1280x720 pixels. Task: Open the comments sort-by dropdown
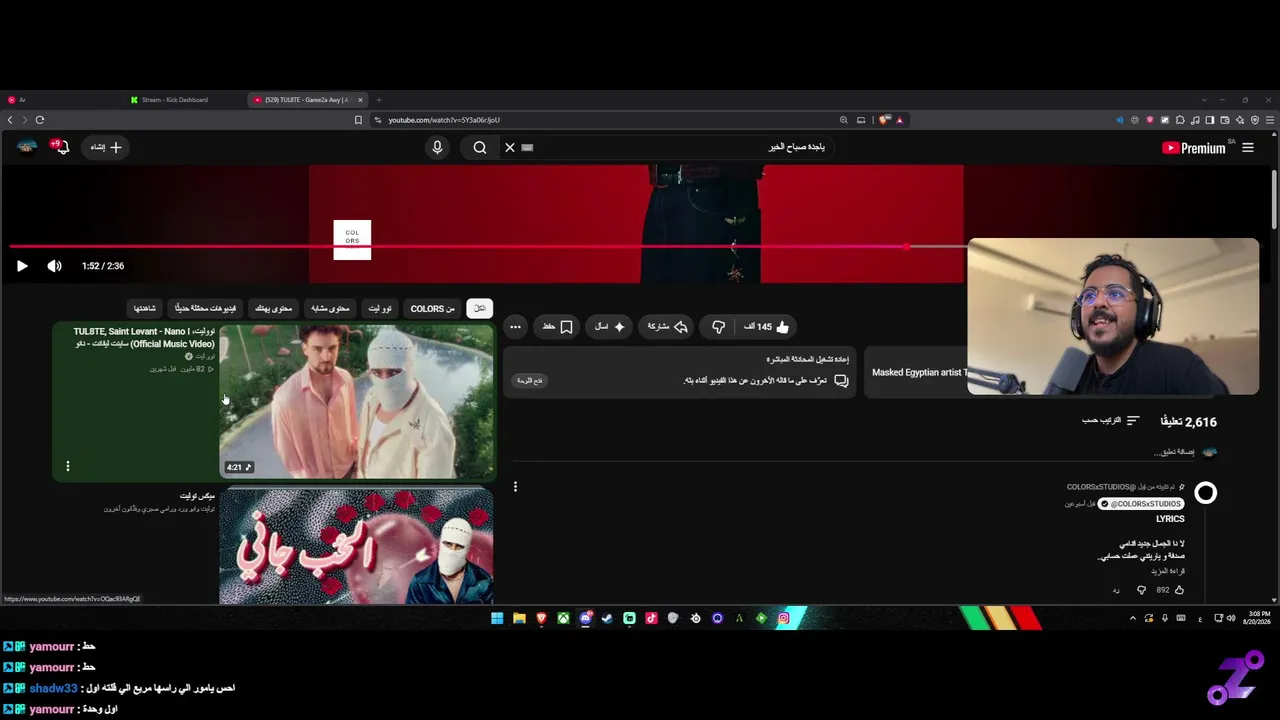point(1110,421)
